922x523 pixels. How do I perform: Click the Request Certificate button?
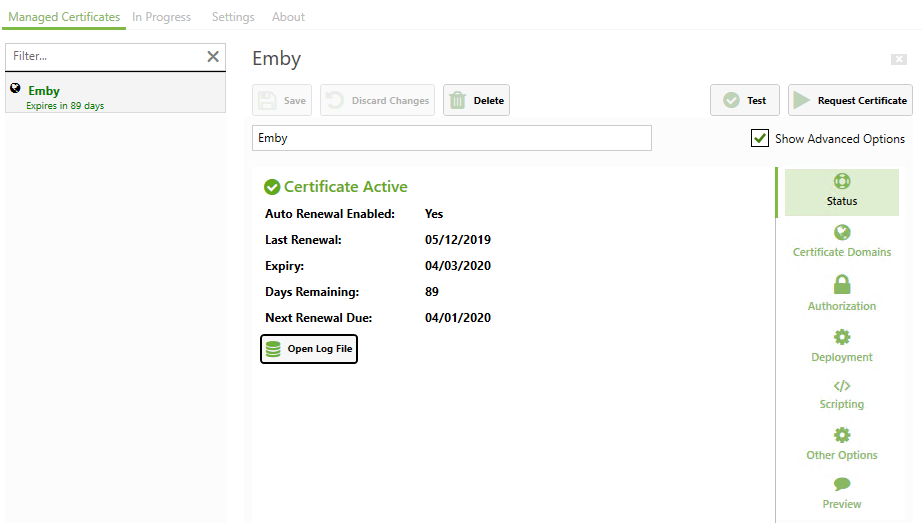pyautogui.click(x=850, y=100)
